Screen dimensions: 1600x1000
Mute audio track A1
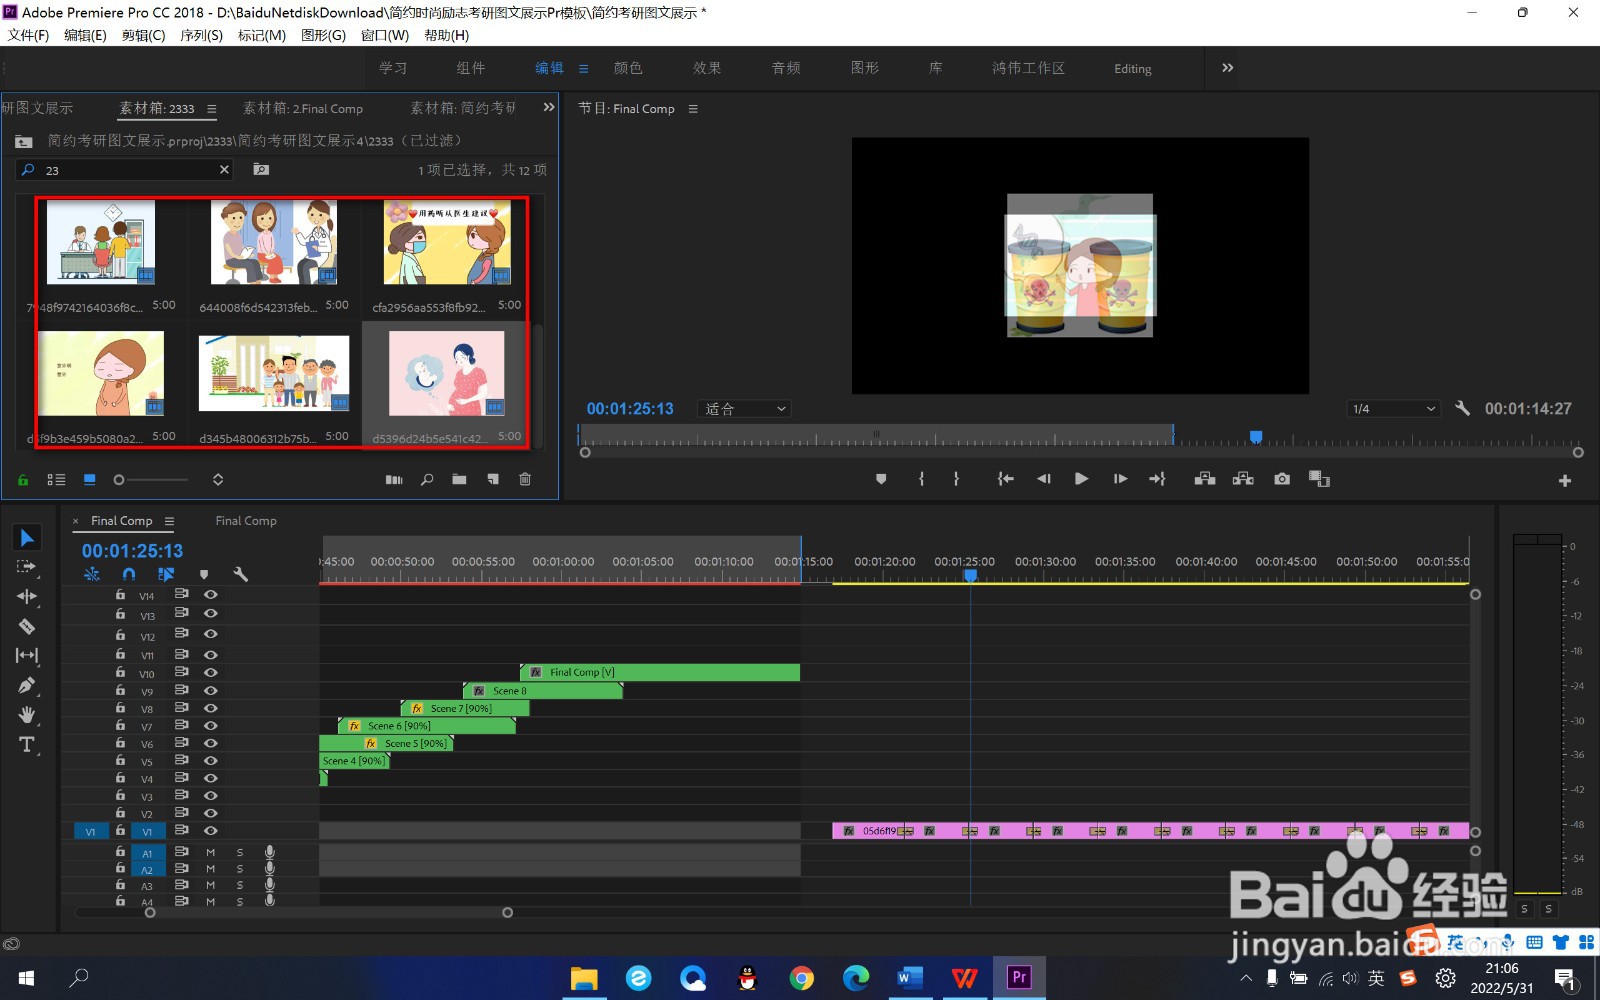[211, 853]
